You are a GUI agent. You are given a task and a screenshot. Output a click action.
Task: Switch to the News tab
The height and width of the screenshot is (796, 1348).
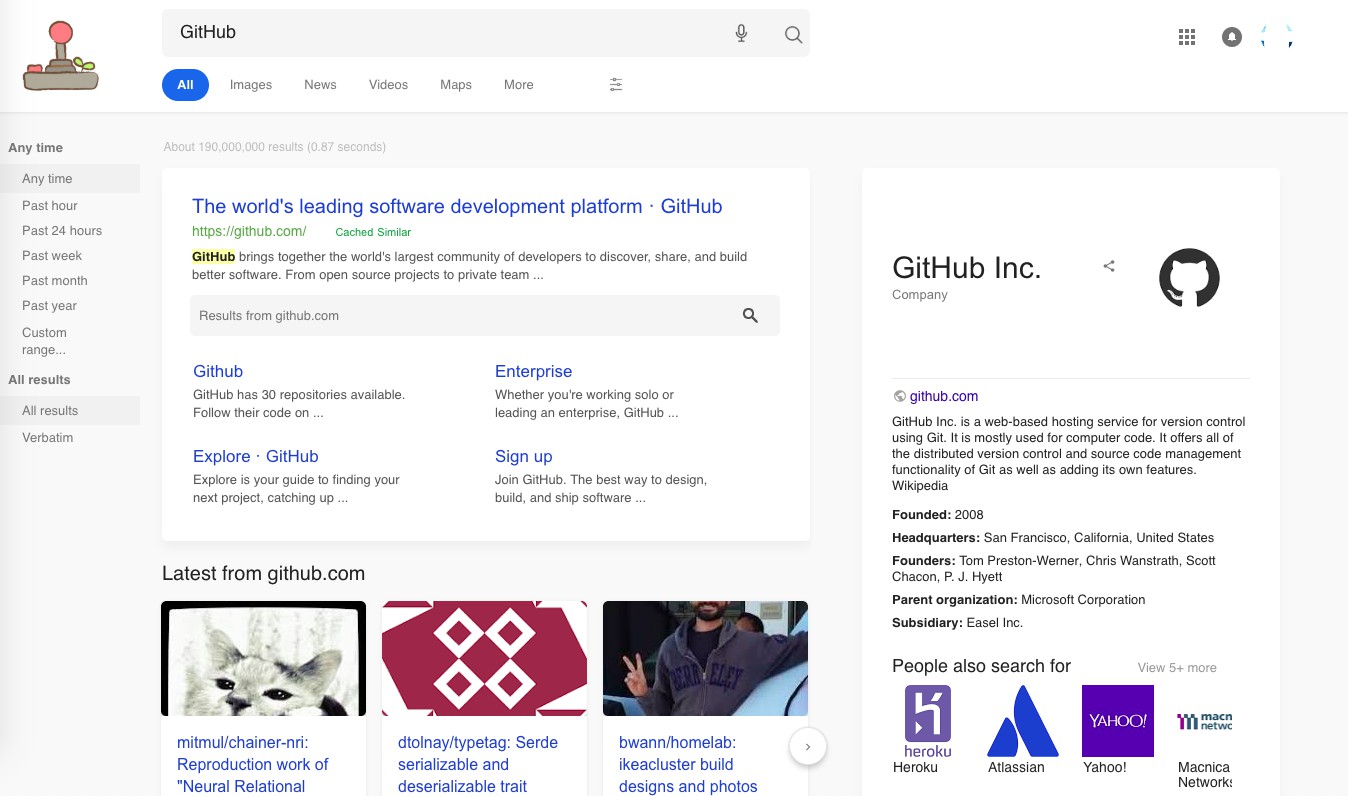320,85
